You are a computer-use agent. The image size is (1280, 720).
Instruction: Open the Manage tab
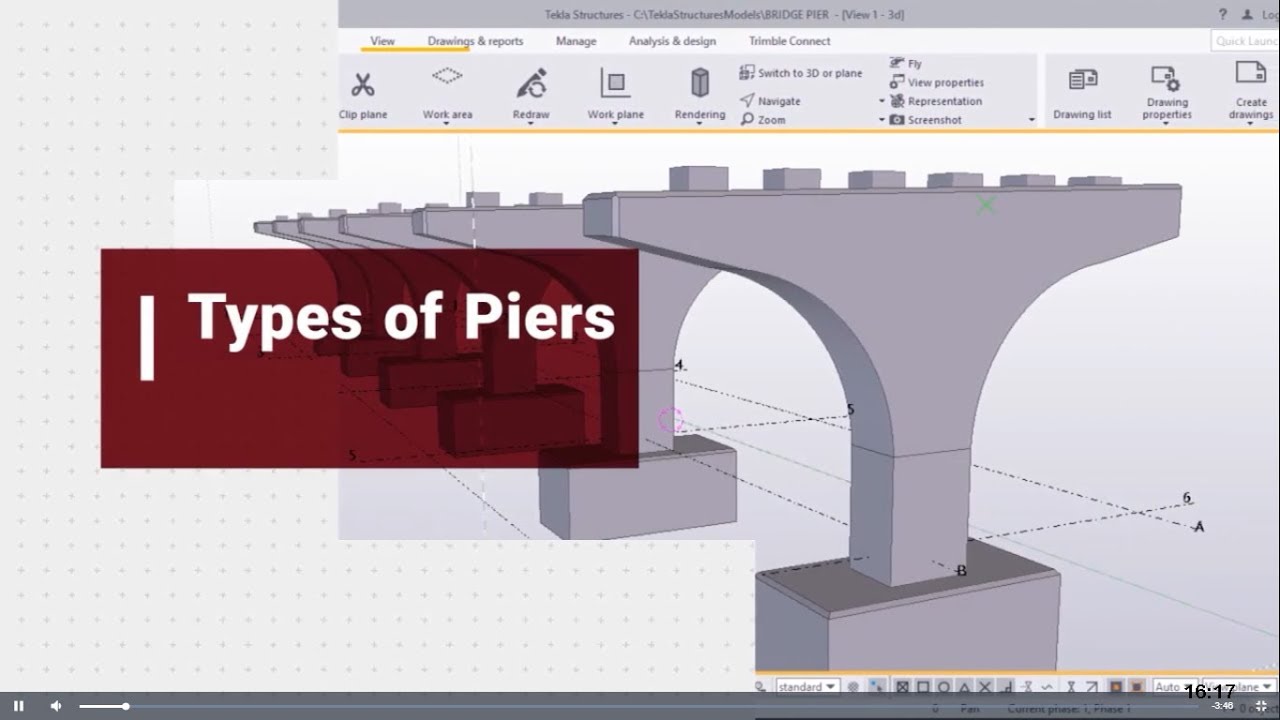(x=576, y=41)
